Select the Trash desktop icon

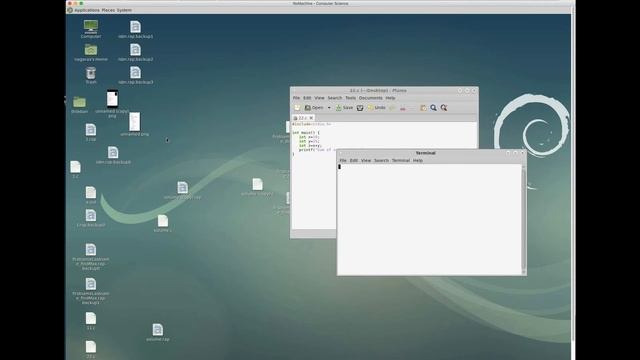click(91, 73)
